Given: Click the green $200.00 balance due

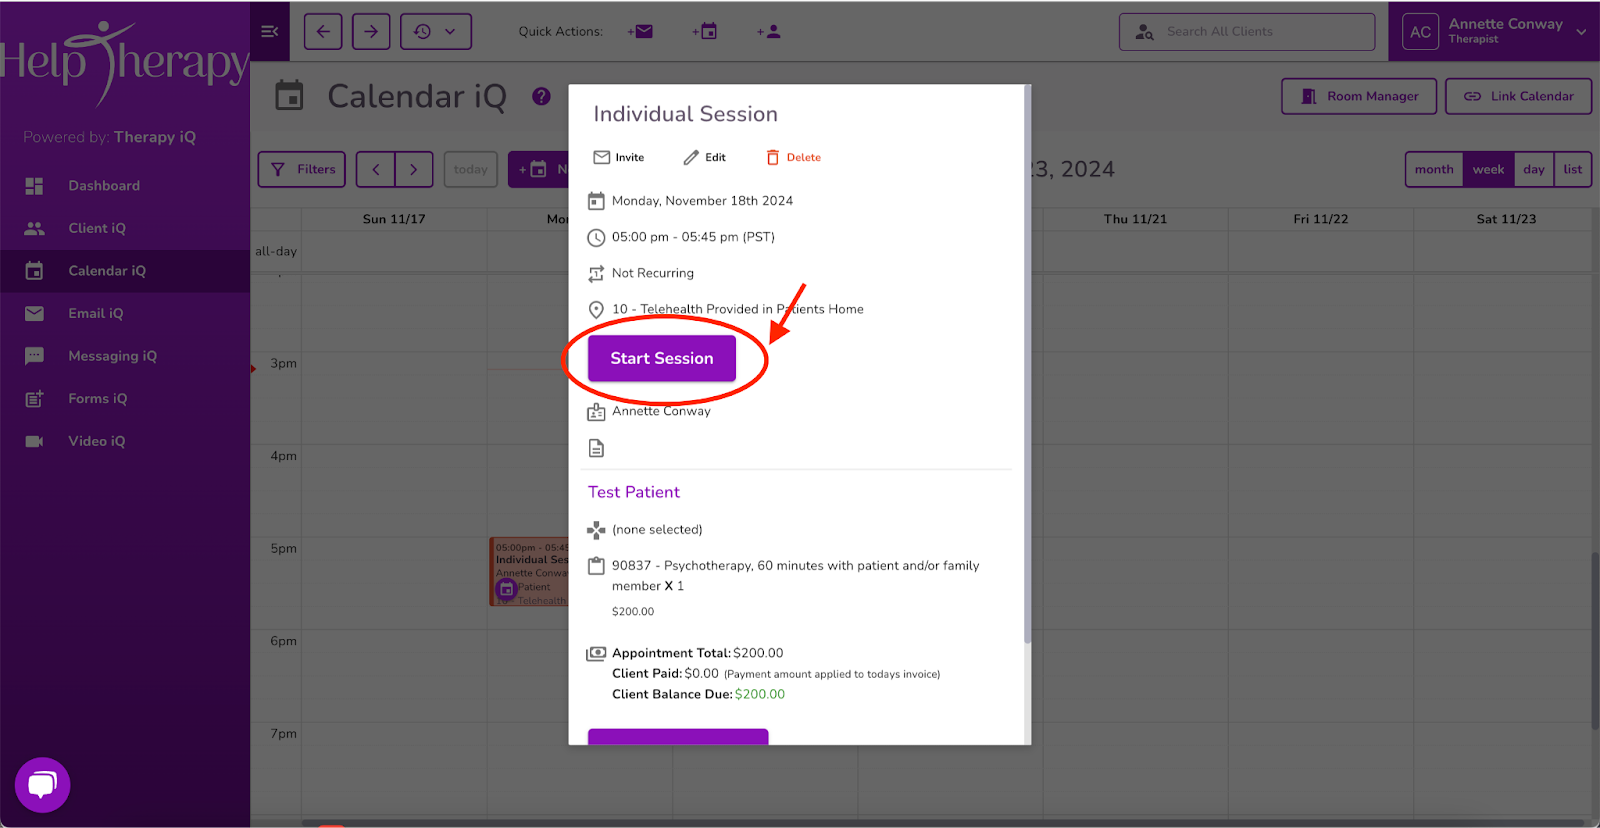Looking at the screenshot, I should click(760, 694).
